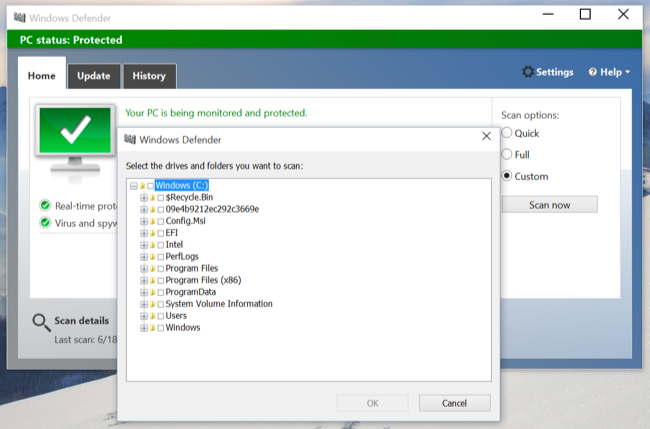Check the EFI folder checkbox
This screenshot has width=650, height=429.
[x=160, y=233]
